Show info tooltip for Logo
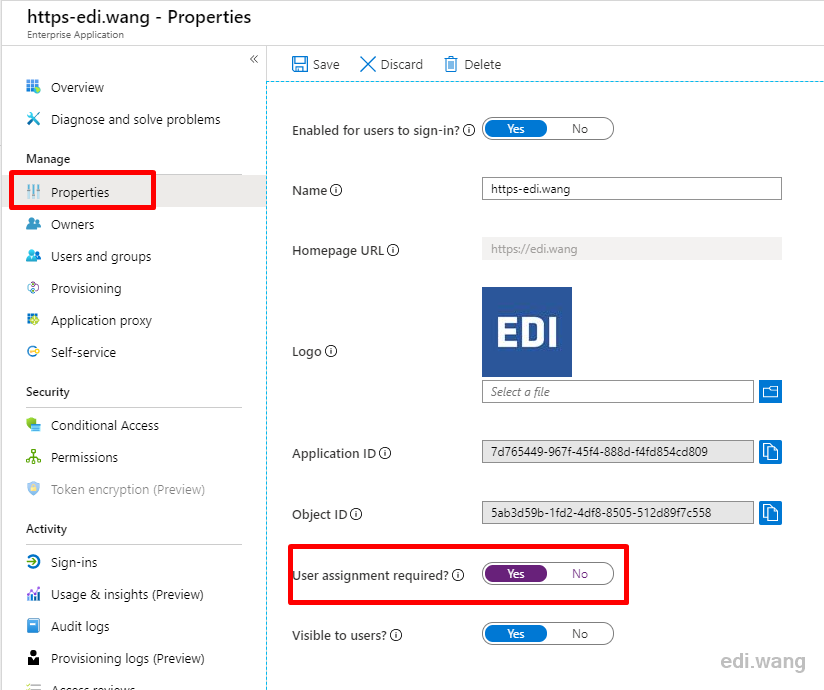 331,351
